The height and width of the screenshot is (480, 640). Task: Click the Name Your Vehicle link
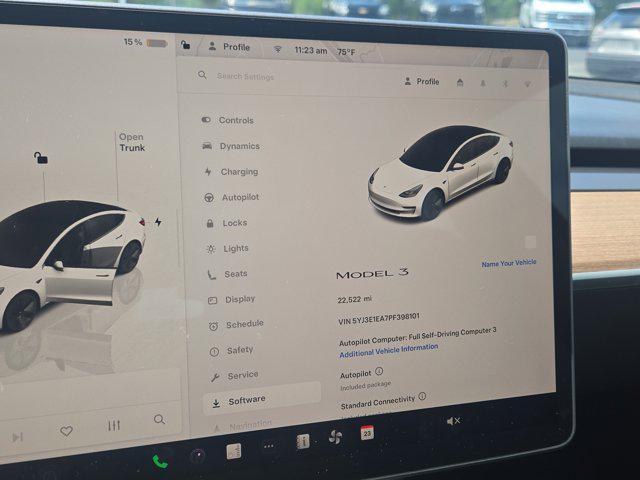click(509, 263)
